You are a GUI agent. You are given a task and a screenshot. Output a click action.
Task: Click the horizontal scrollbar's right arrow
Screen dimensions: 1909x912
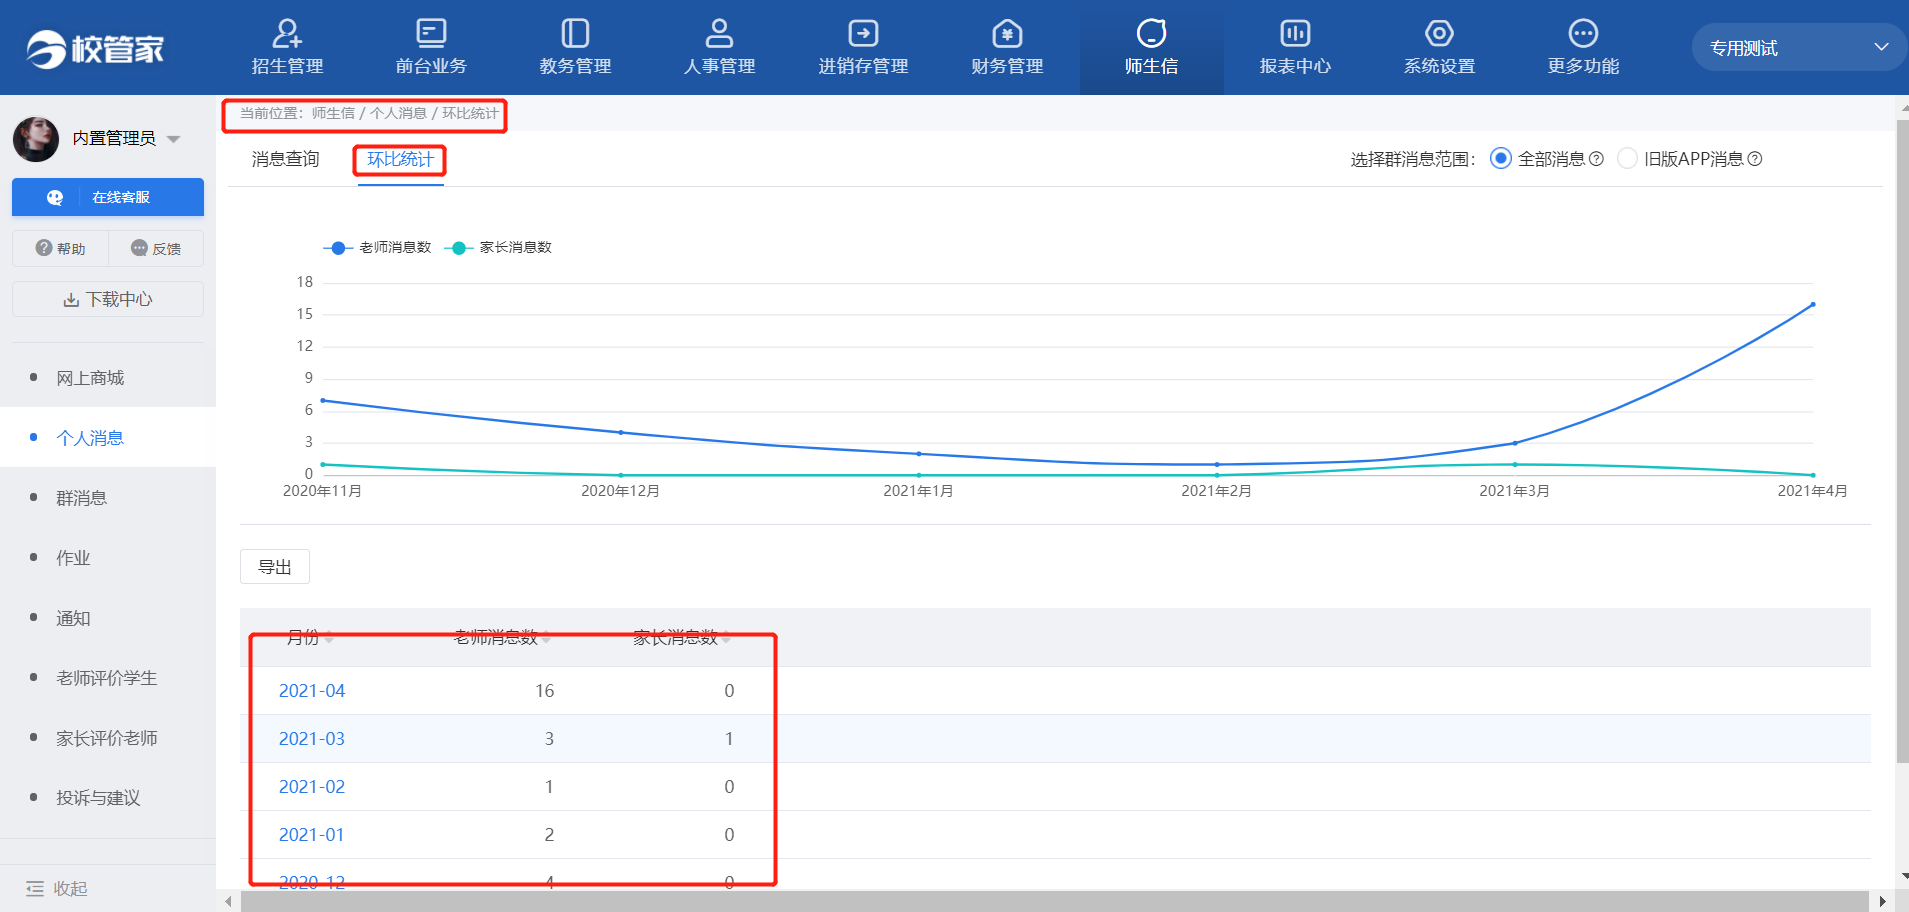1882,901
